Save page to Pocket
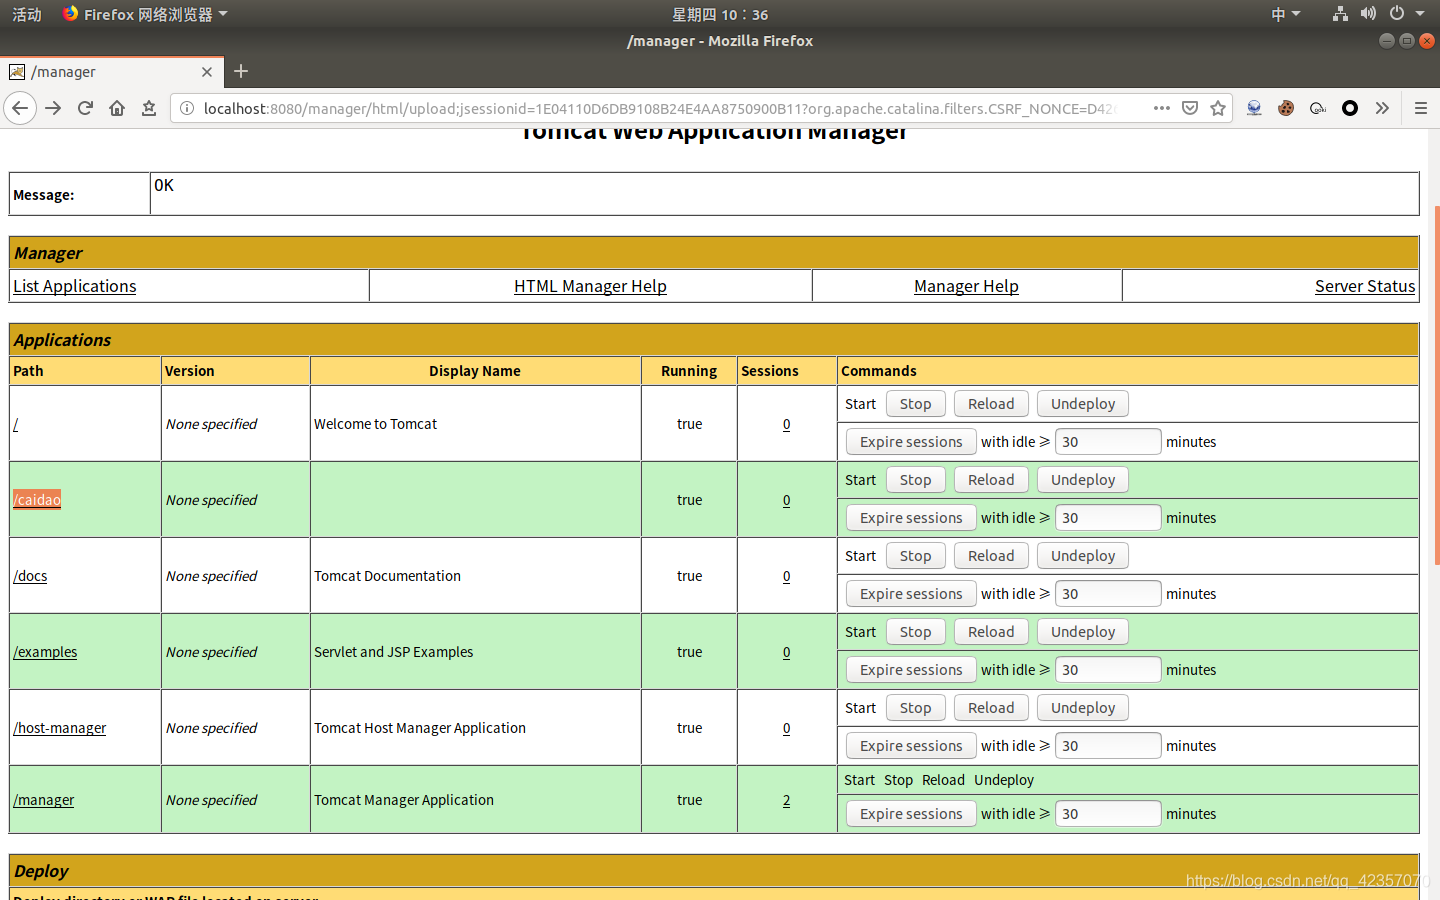Screen dimensions: 1440x900 (1190, 108)
